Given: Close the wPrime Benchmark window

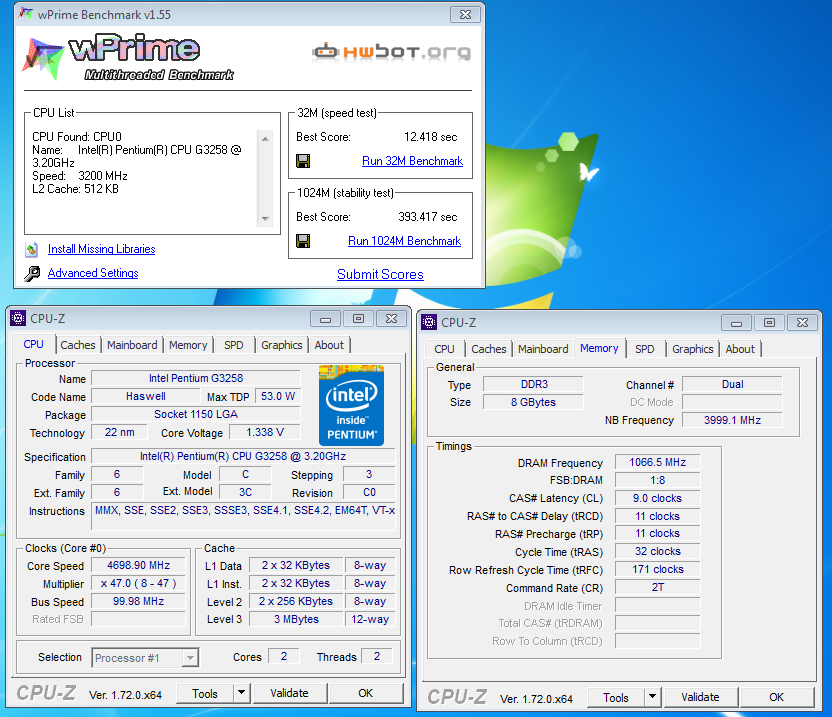Looking at the screenshot, I should point(465,14).
